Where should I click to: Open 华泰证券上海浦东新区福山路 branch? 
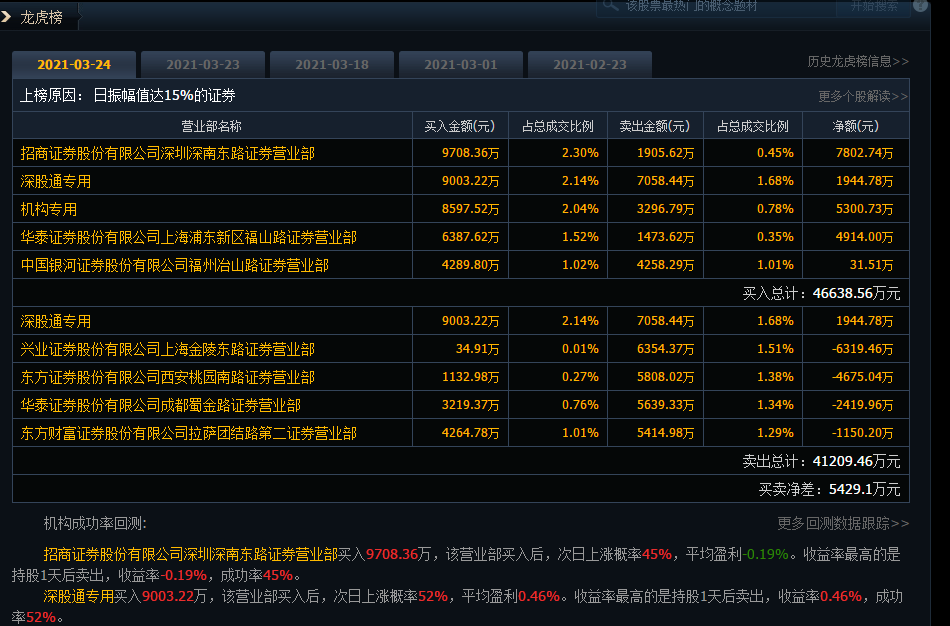(x=188, y=237)
